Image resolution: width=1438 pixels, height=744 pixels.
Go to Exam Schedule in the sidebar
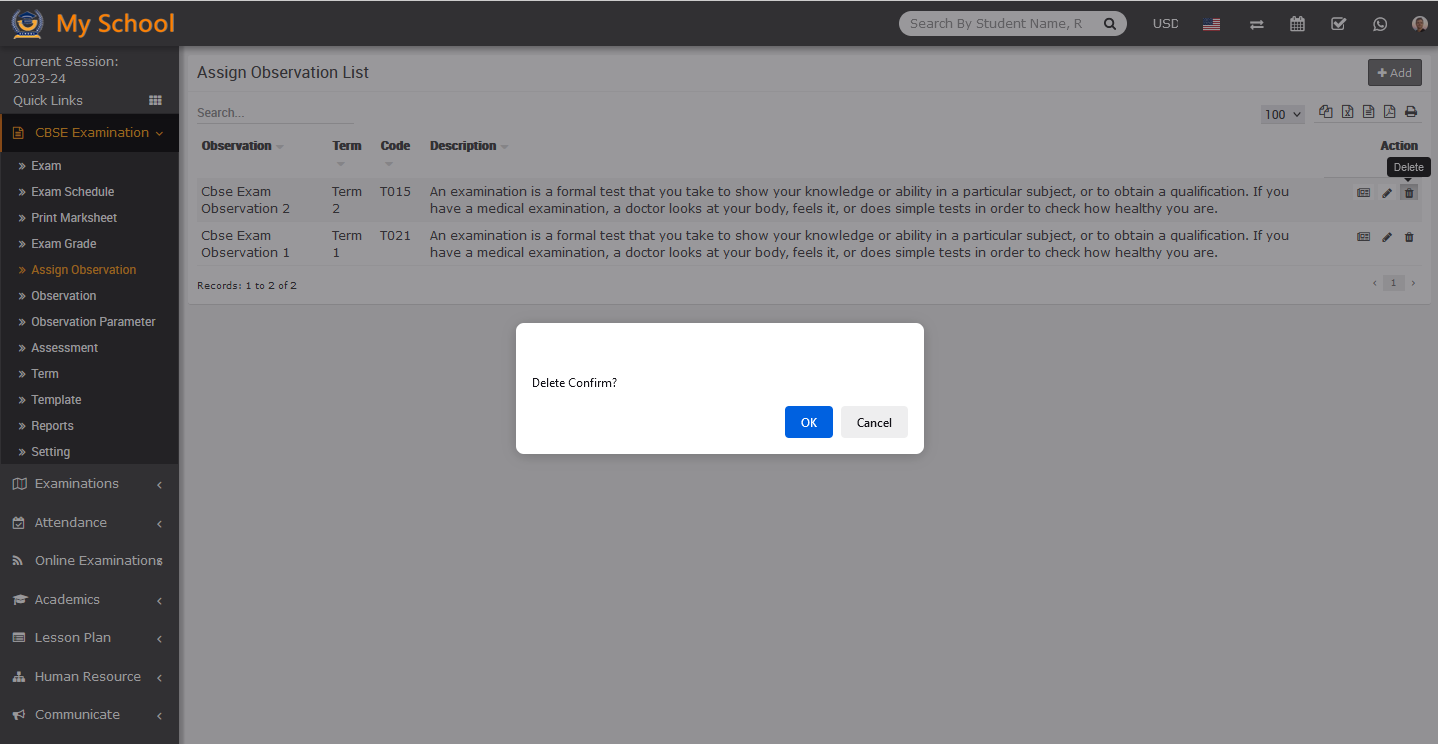[72, 192]
